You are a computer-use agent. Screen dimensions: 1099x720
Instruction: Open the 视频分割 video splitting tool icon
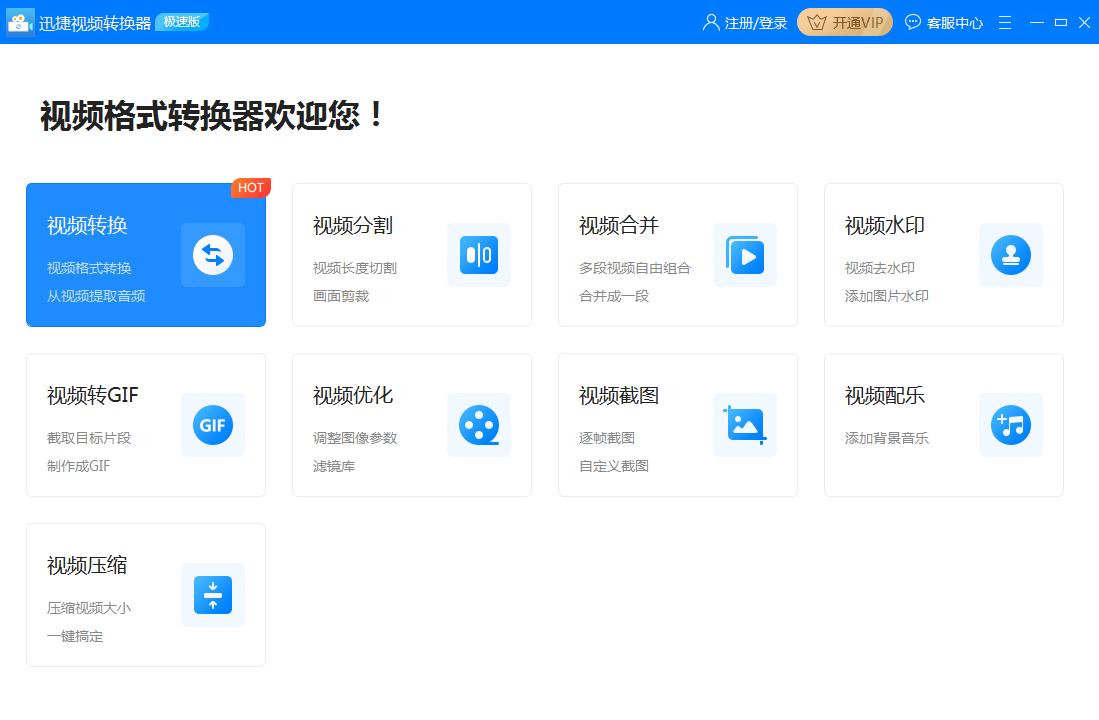click(x=478, y=255)
